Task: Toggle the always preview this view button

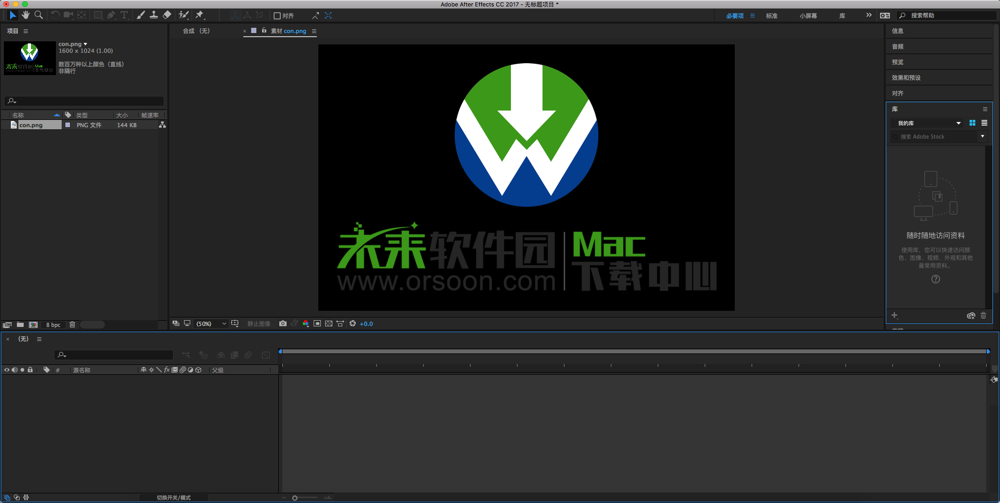Action: tap(175, 324)
